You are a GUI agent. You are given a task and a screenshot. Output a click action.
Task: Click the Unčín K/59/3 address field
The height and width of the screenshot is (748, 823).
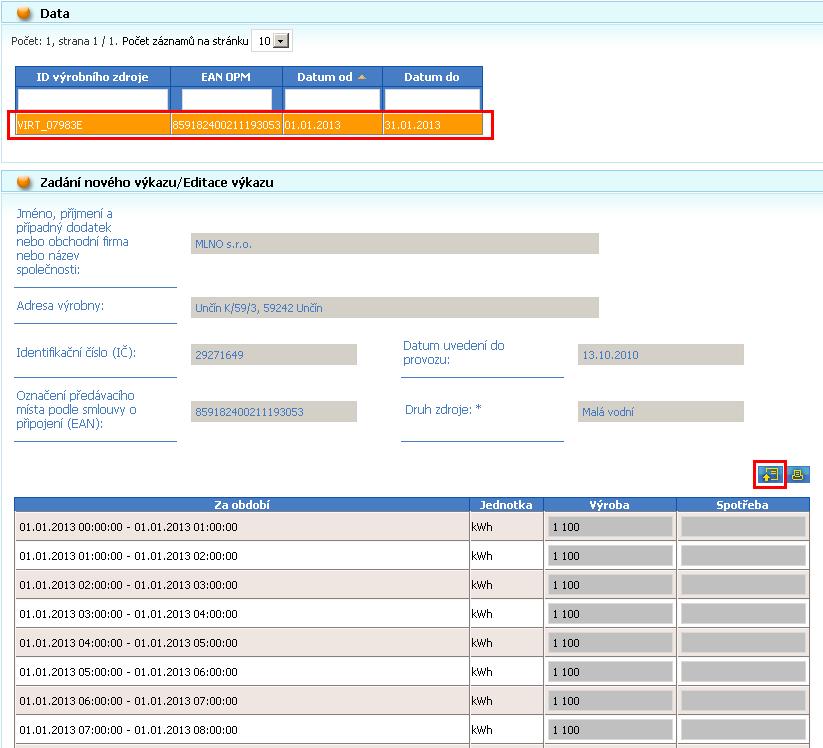[395, 308]
